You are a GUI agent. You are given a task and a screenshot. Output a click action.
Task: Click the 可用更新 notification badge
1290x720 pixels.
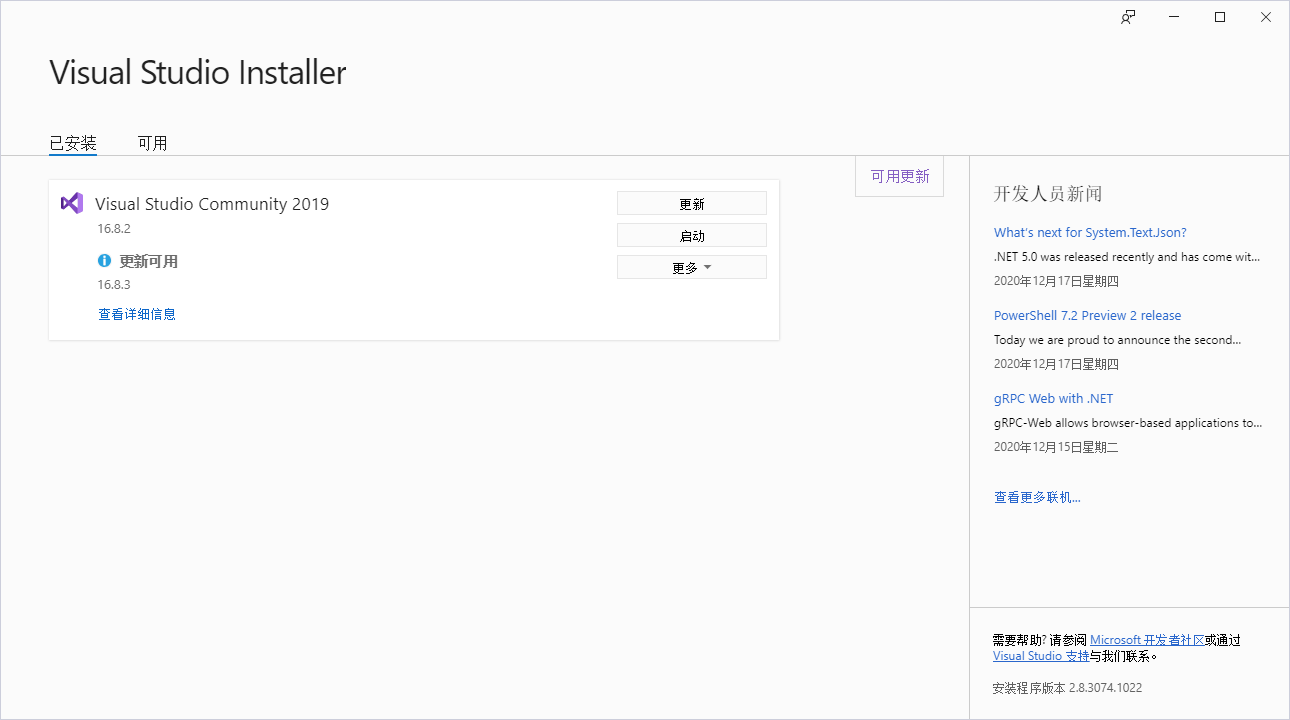[x=898, y=175]
